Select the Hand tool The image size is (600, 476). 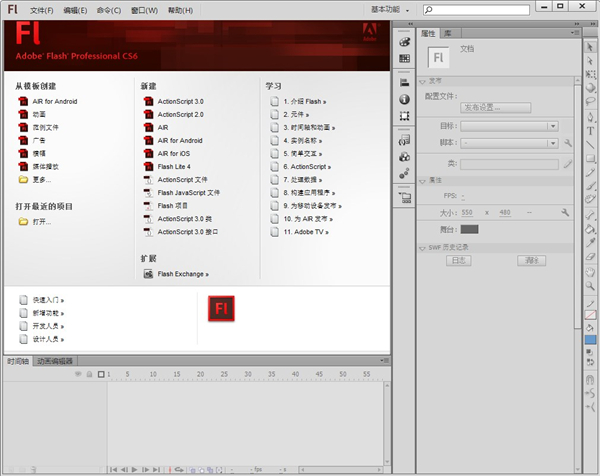591,271
